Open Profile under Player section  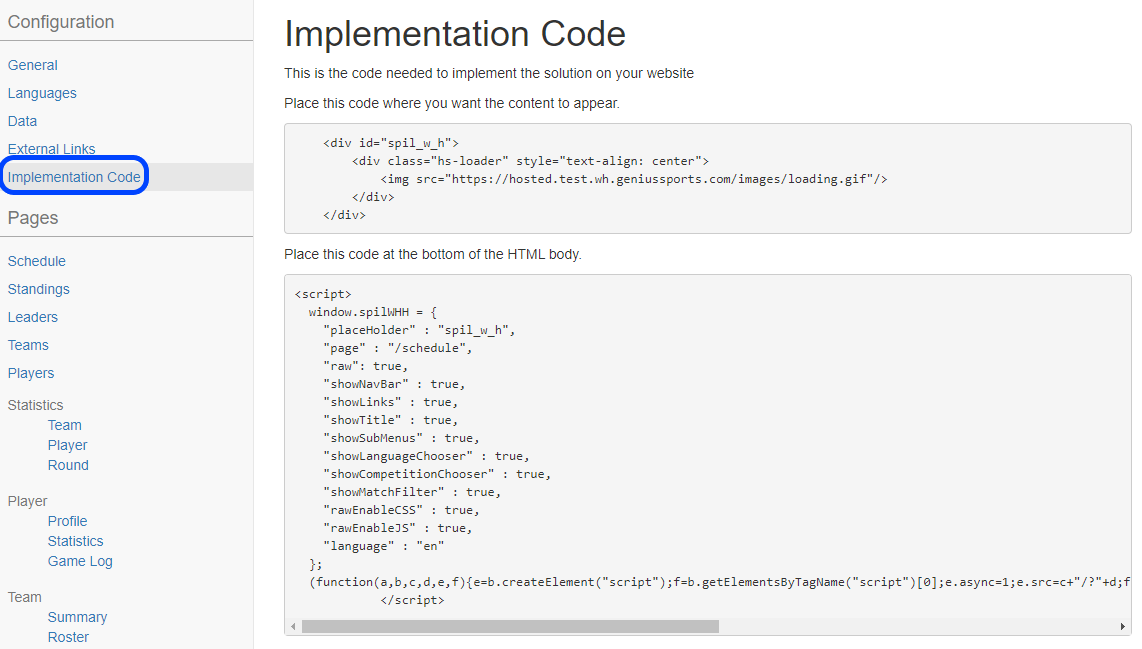point(68,522)
